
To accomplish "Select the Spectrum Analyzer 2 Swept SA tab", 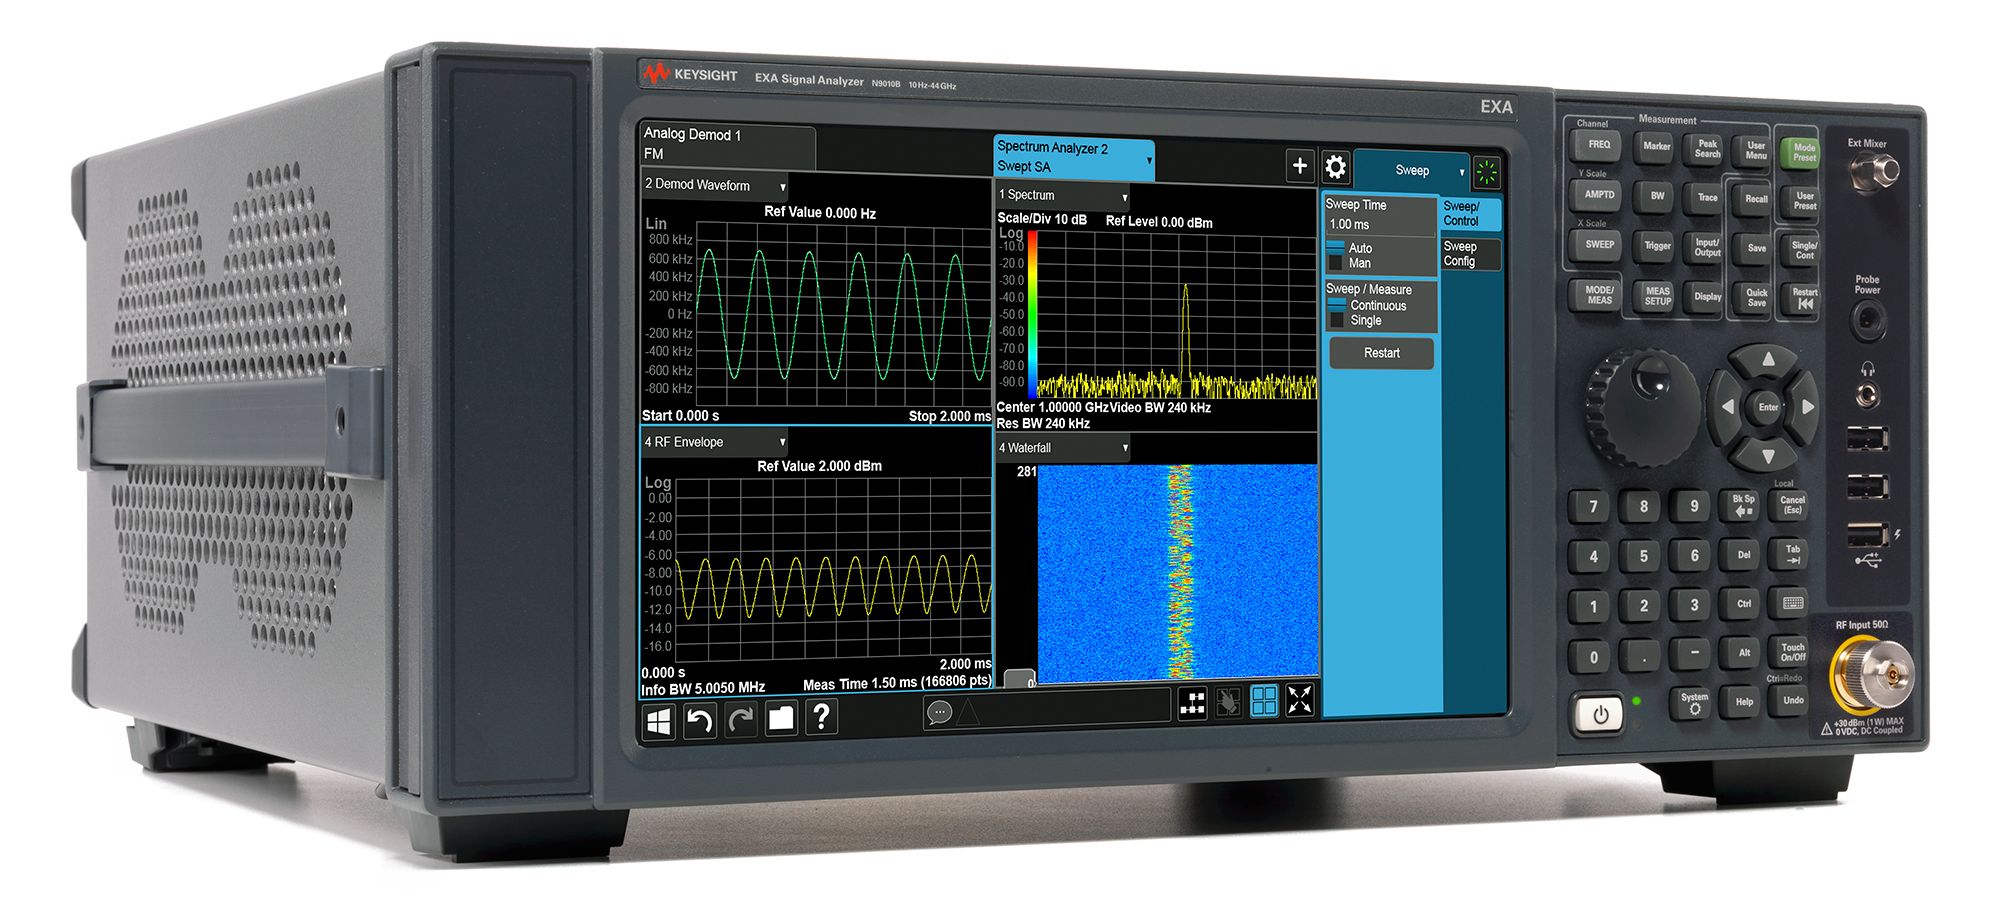I will 1074,158.
